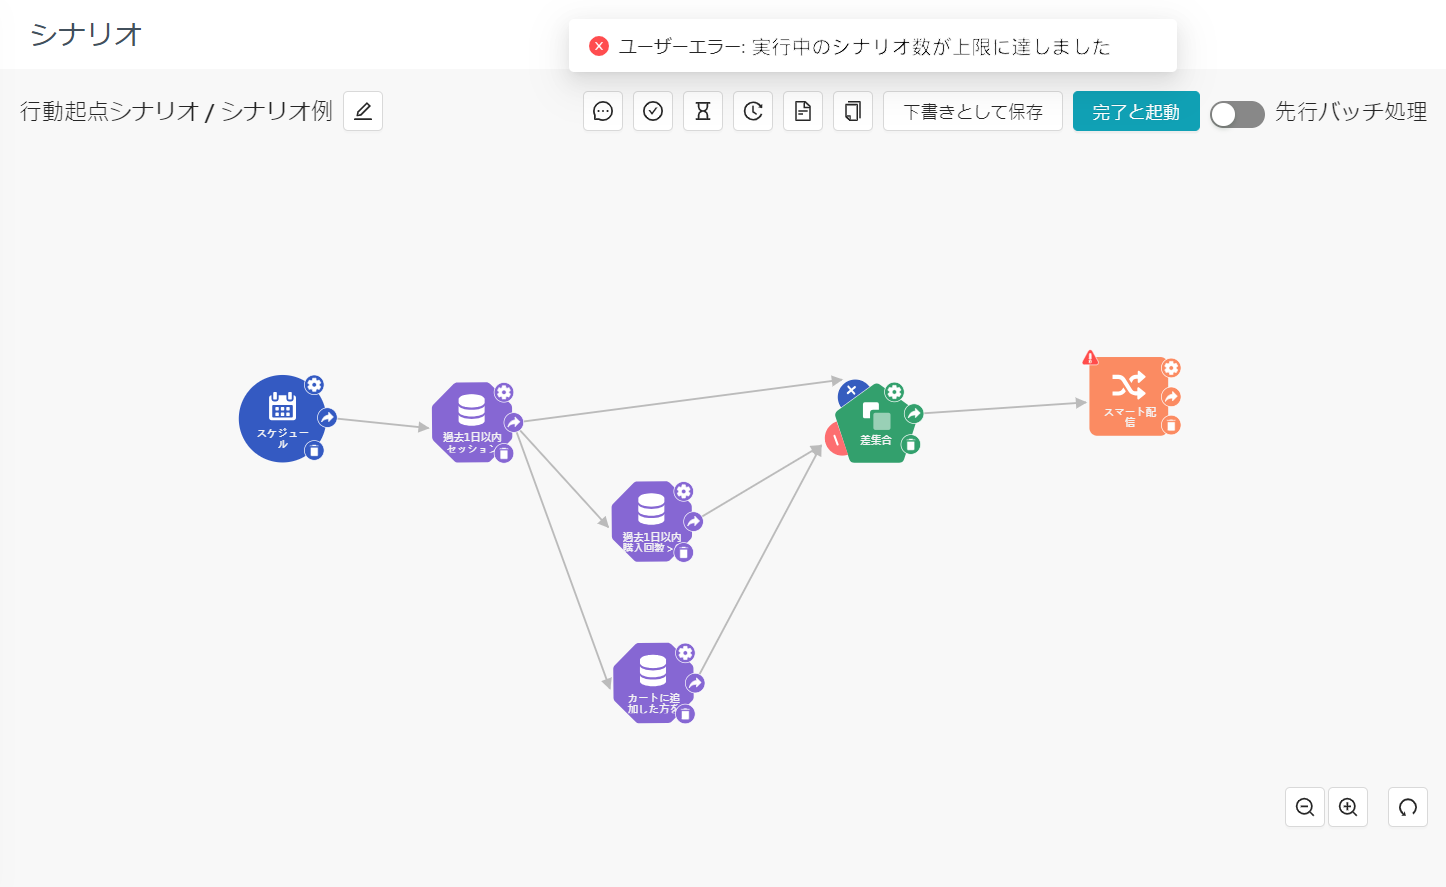Zoom out the canvas with minus magnifier
Screen dimensions: 1446x887
(1305, 807)
